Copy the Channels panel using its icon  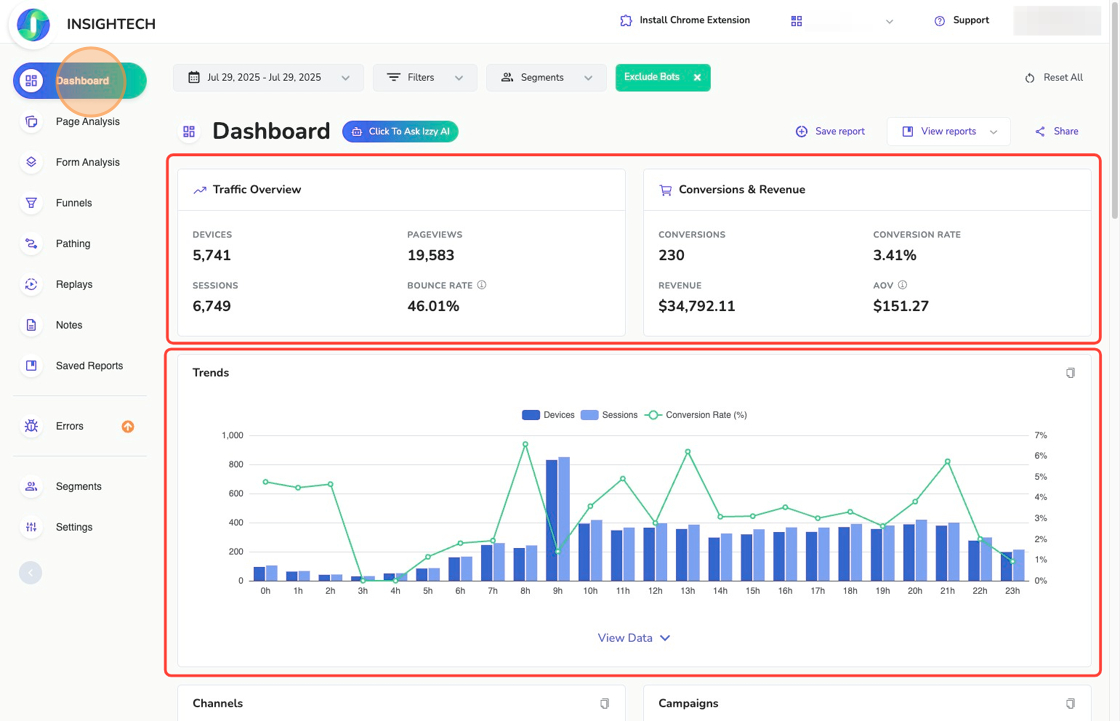click(604, 704)
